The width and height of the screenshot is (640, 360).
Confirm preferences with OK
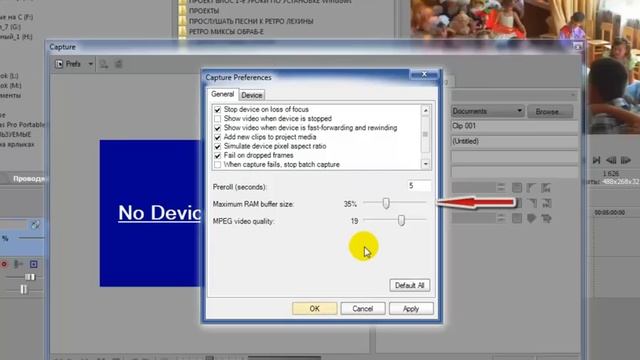click(x=315, y=309)
